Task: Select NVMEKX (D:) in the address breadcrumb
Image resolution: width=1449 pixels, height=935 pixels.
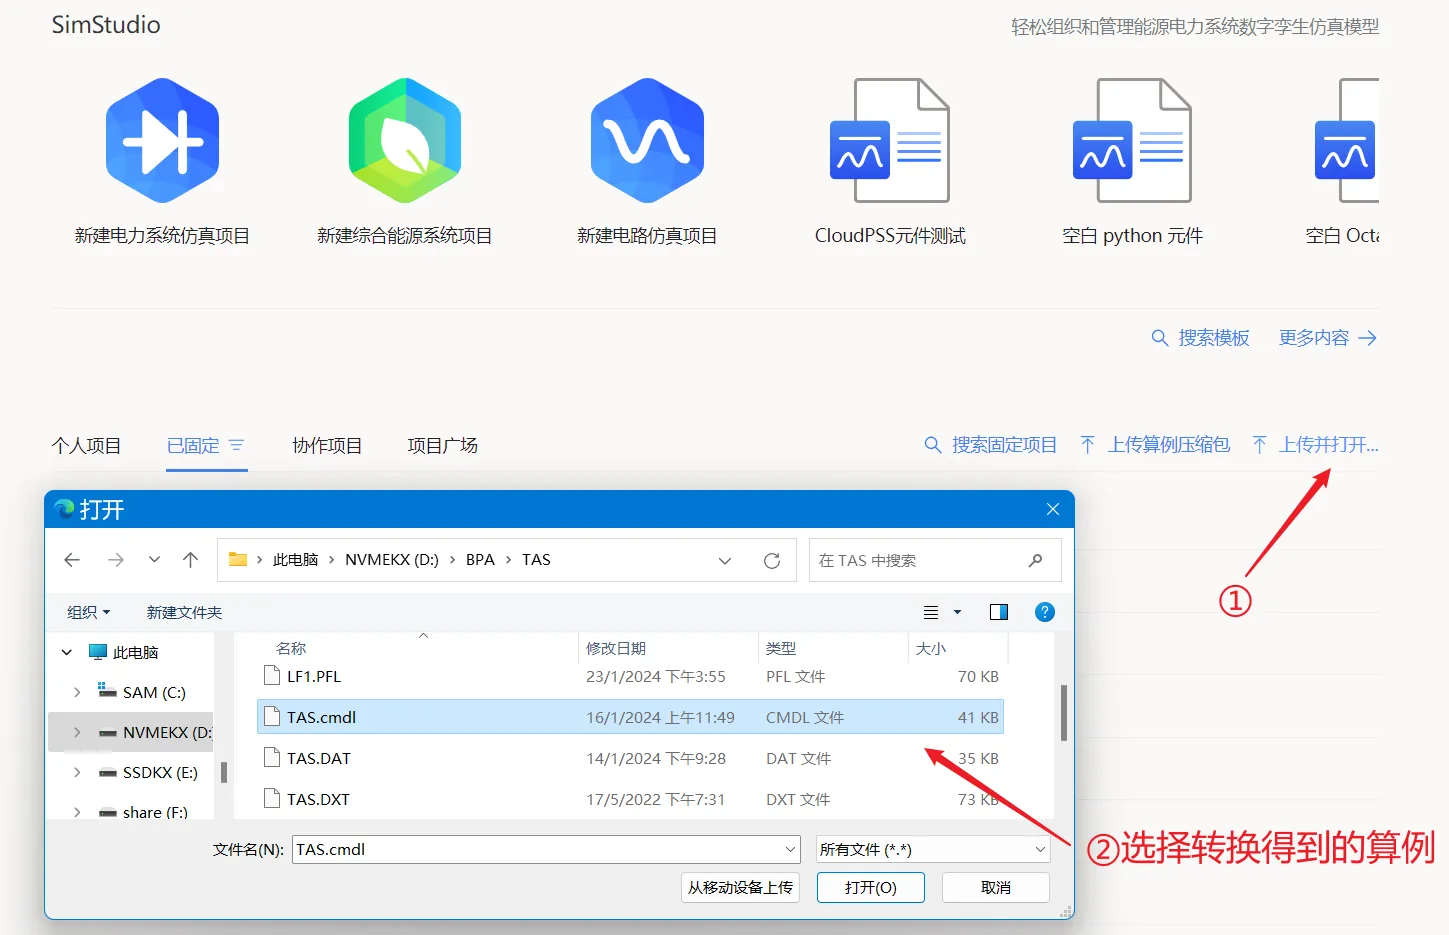Action: (392, 560)
